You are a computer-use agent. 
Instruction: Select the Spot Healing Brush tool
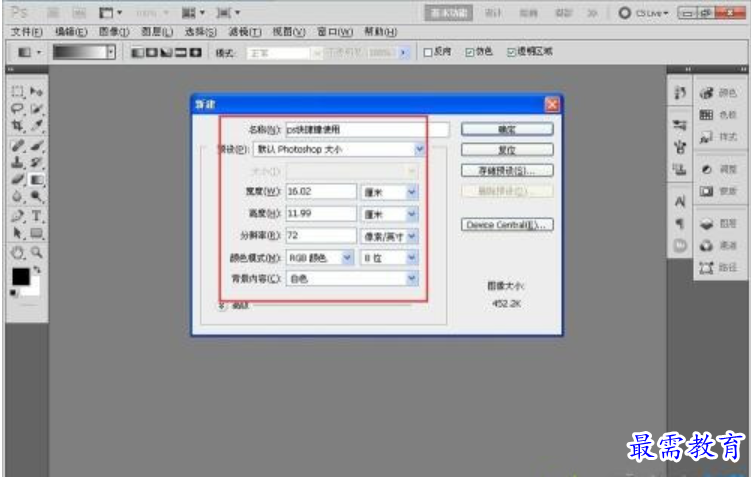17,145
